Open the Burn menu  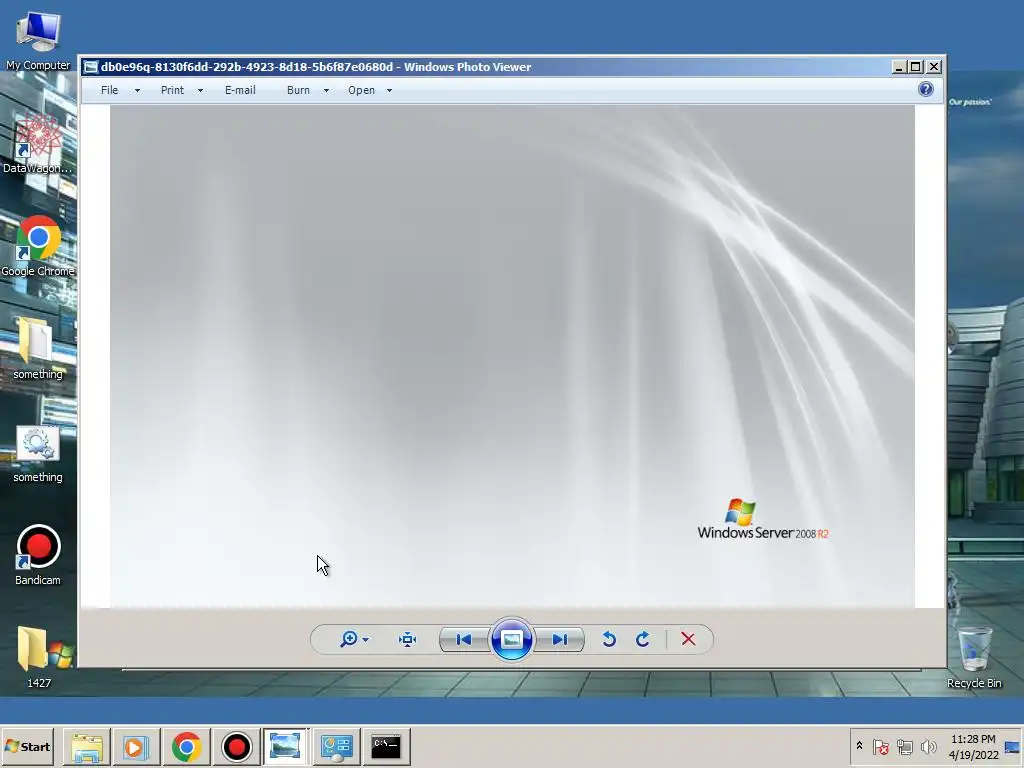[x=298, y=90]
